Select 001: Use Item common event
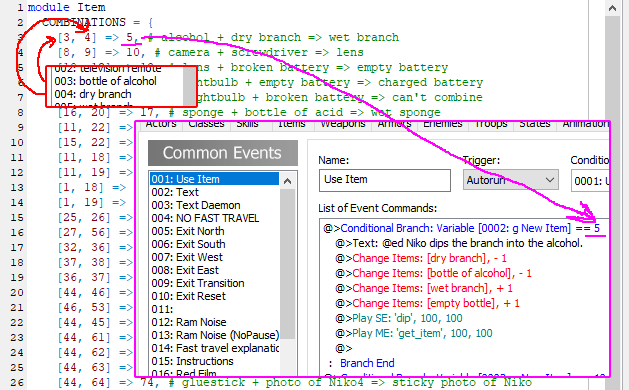This screenshot has height=390, width=629. (214, 179)
